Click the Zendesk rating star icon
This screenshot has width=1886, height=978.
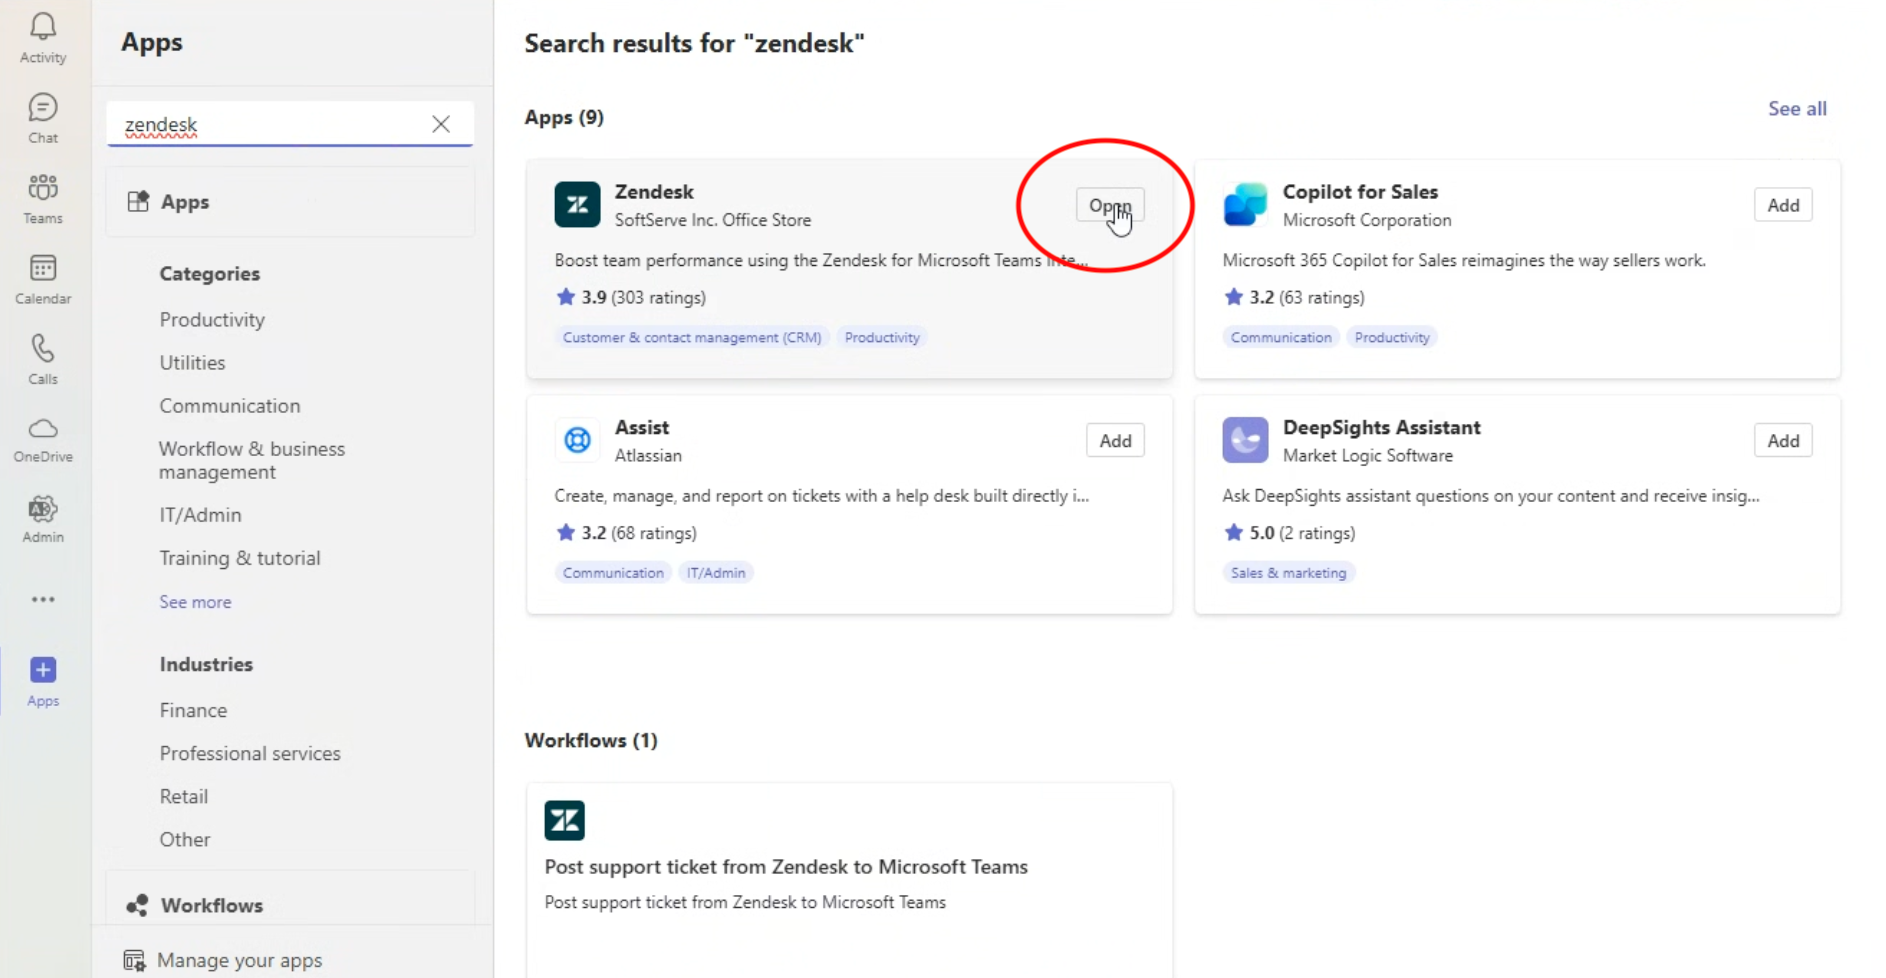(x=566, y=297)
